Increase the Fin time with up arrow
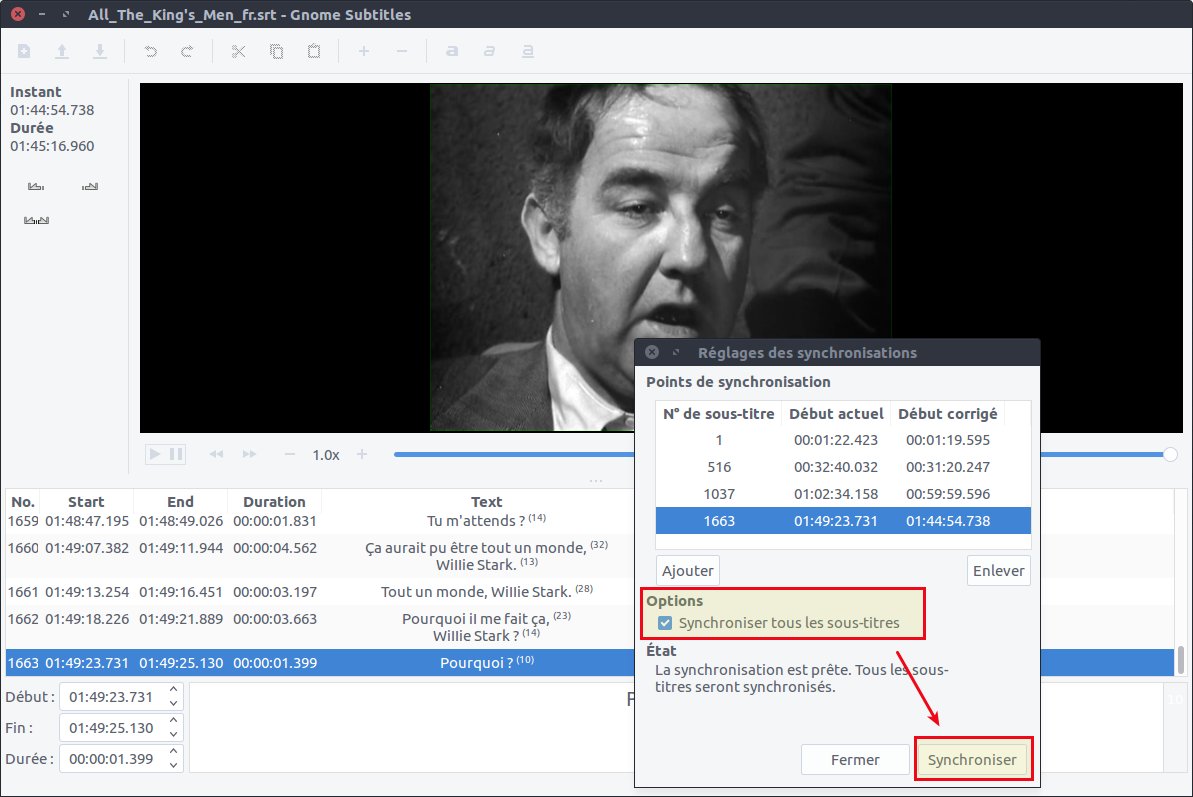This screenshot has width=1193, height=797. (173, 720)
